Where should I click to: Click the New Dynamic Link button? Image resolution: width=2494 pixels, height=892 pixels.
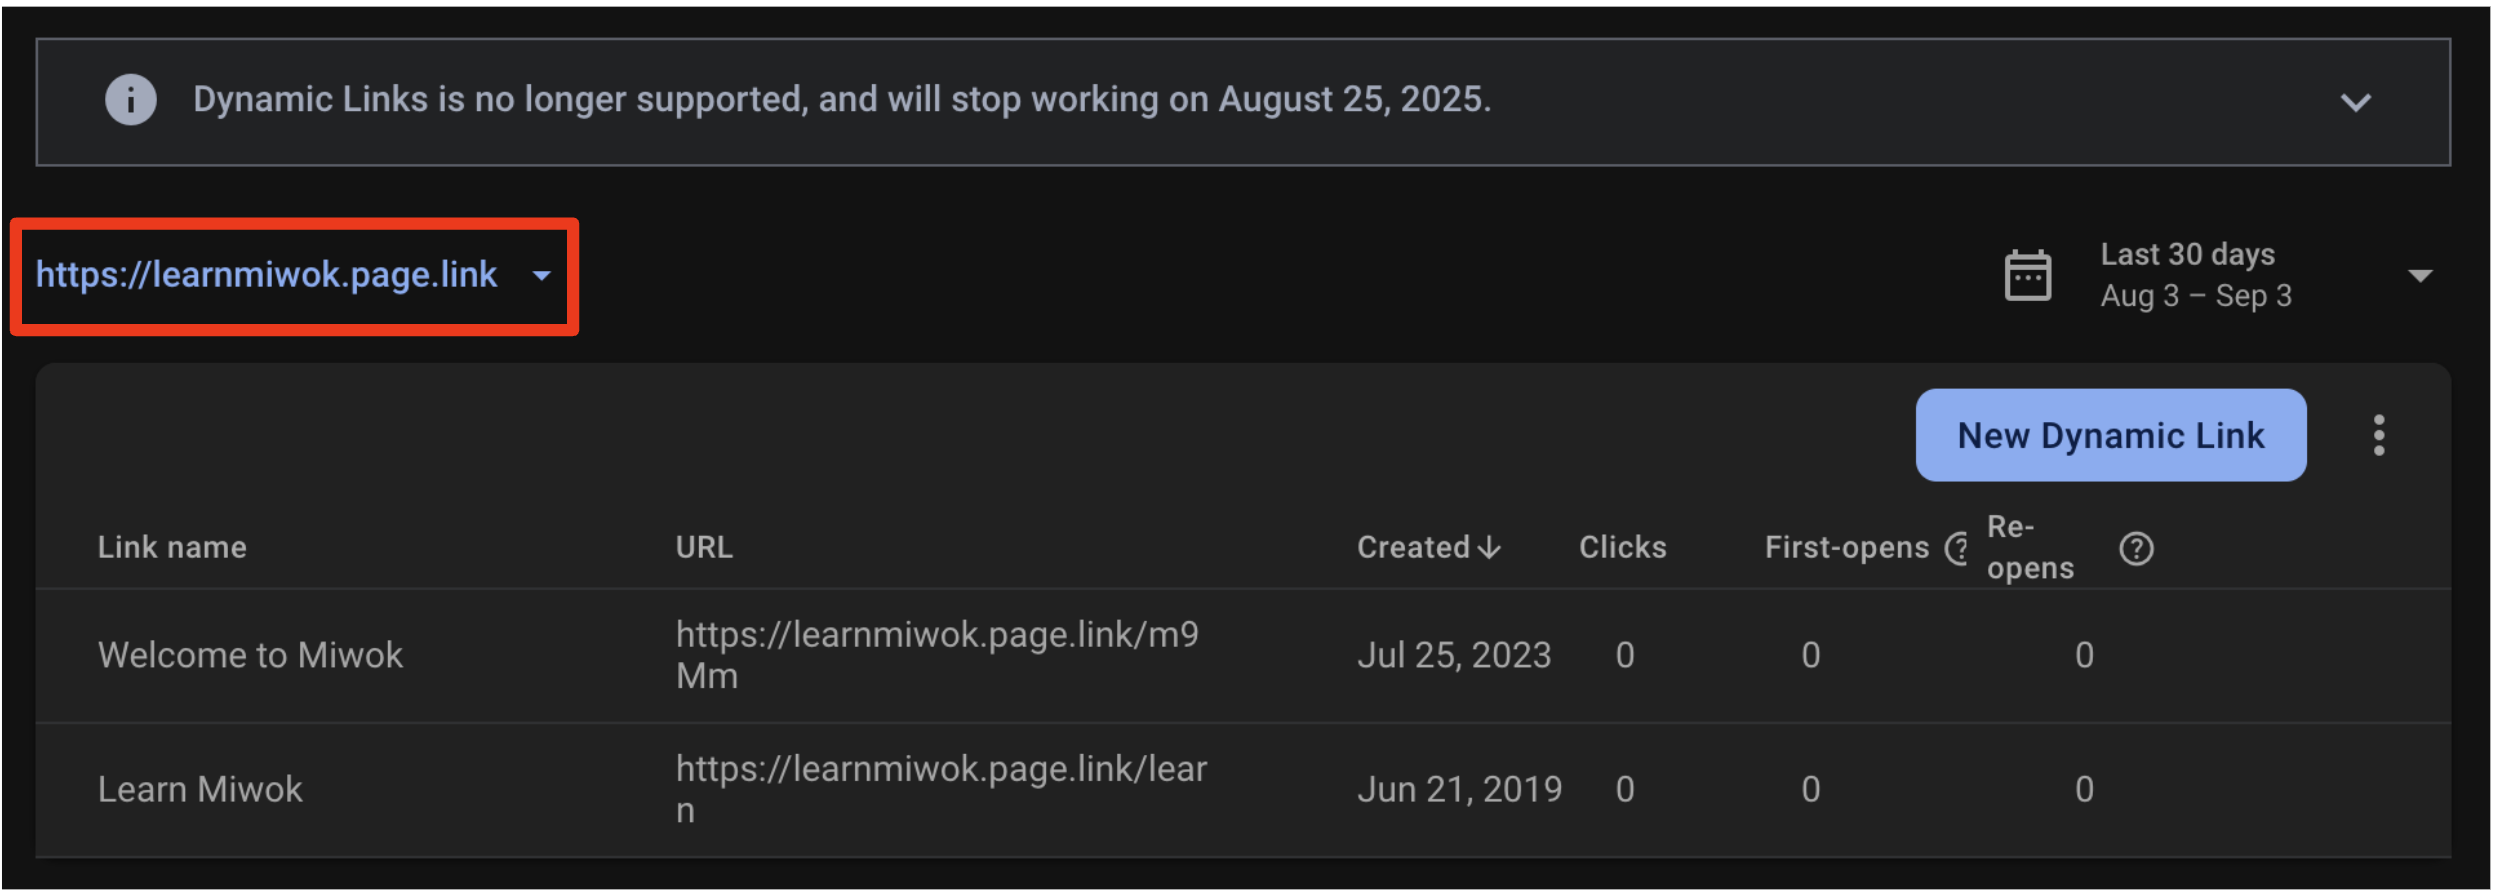(x=2110, y=435)
